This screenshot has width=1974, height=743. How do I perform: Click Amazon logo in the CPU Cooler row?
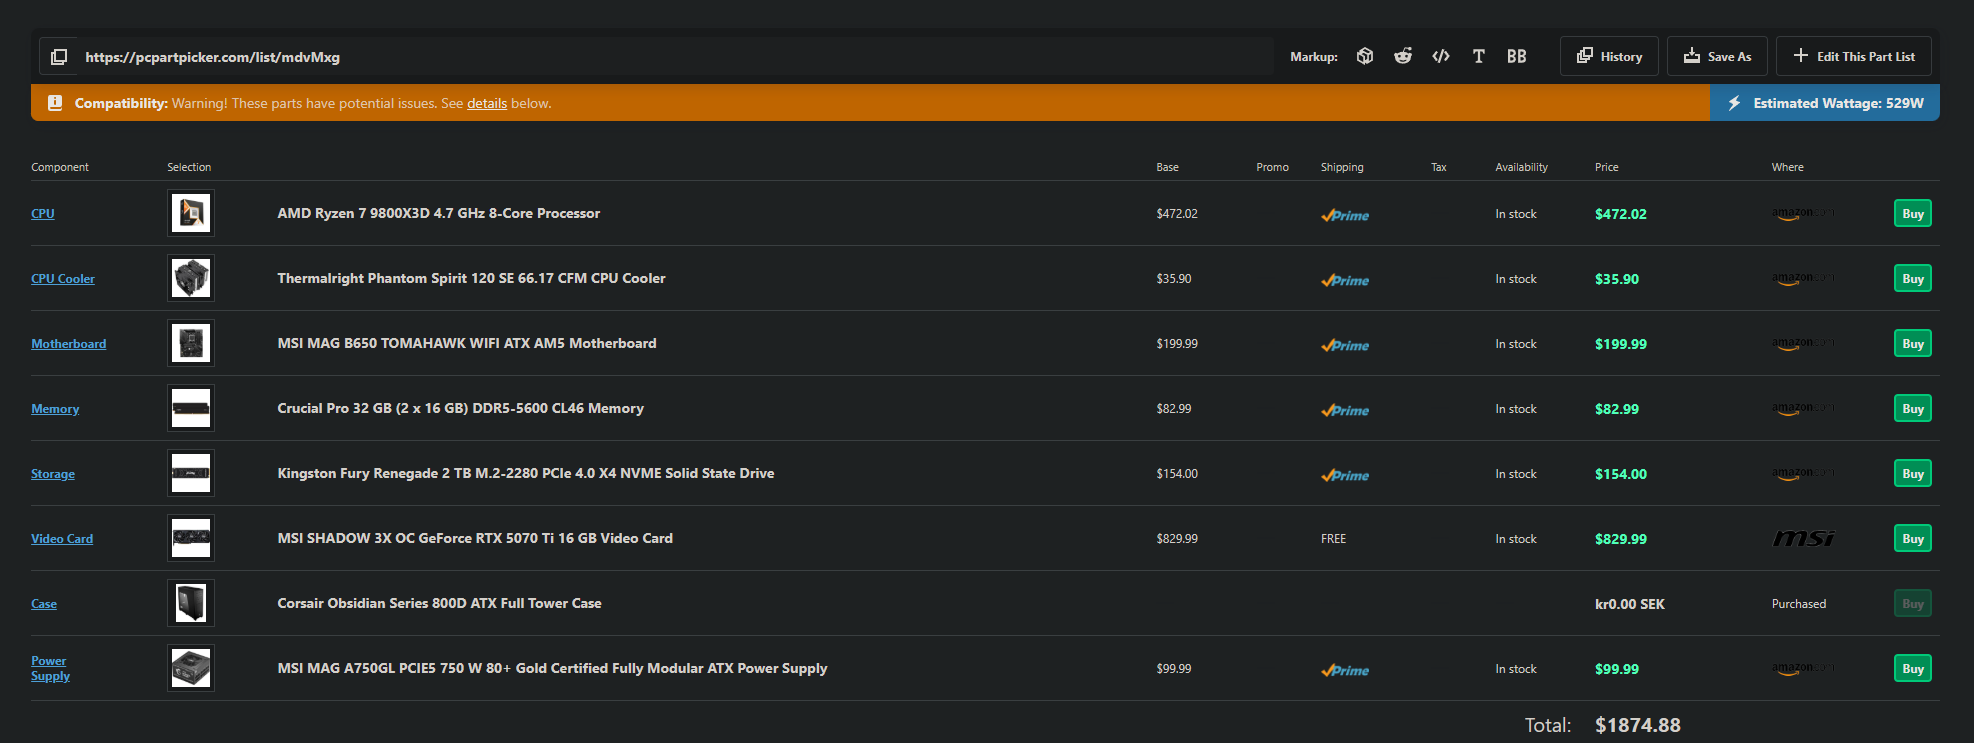coord(1804,278)
